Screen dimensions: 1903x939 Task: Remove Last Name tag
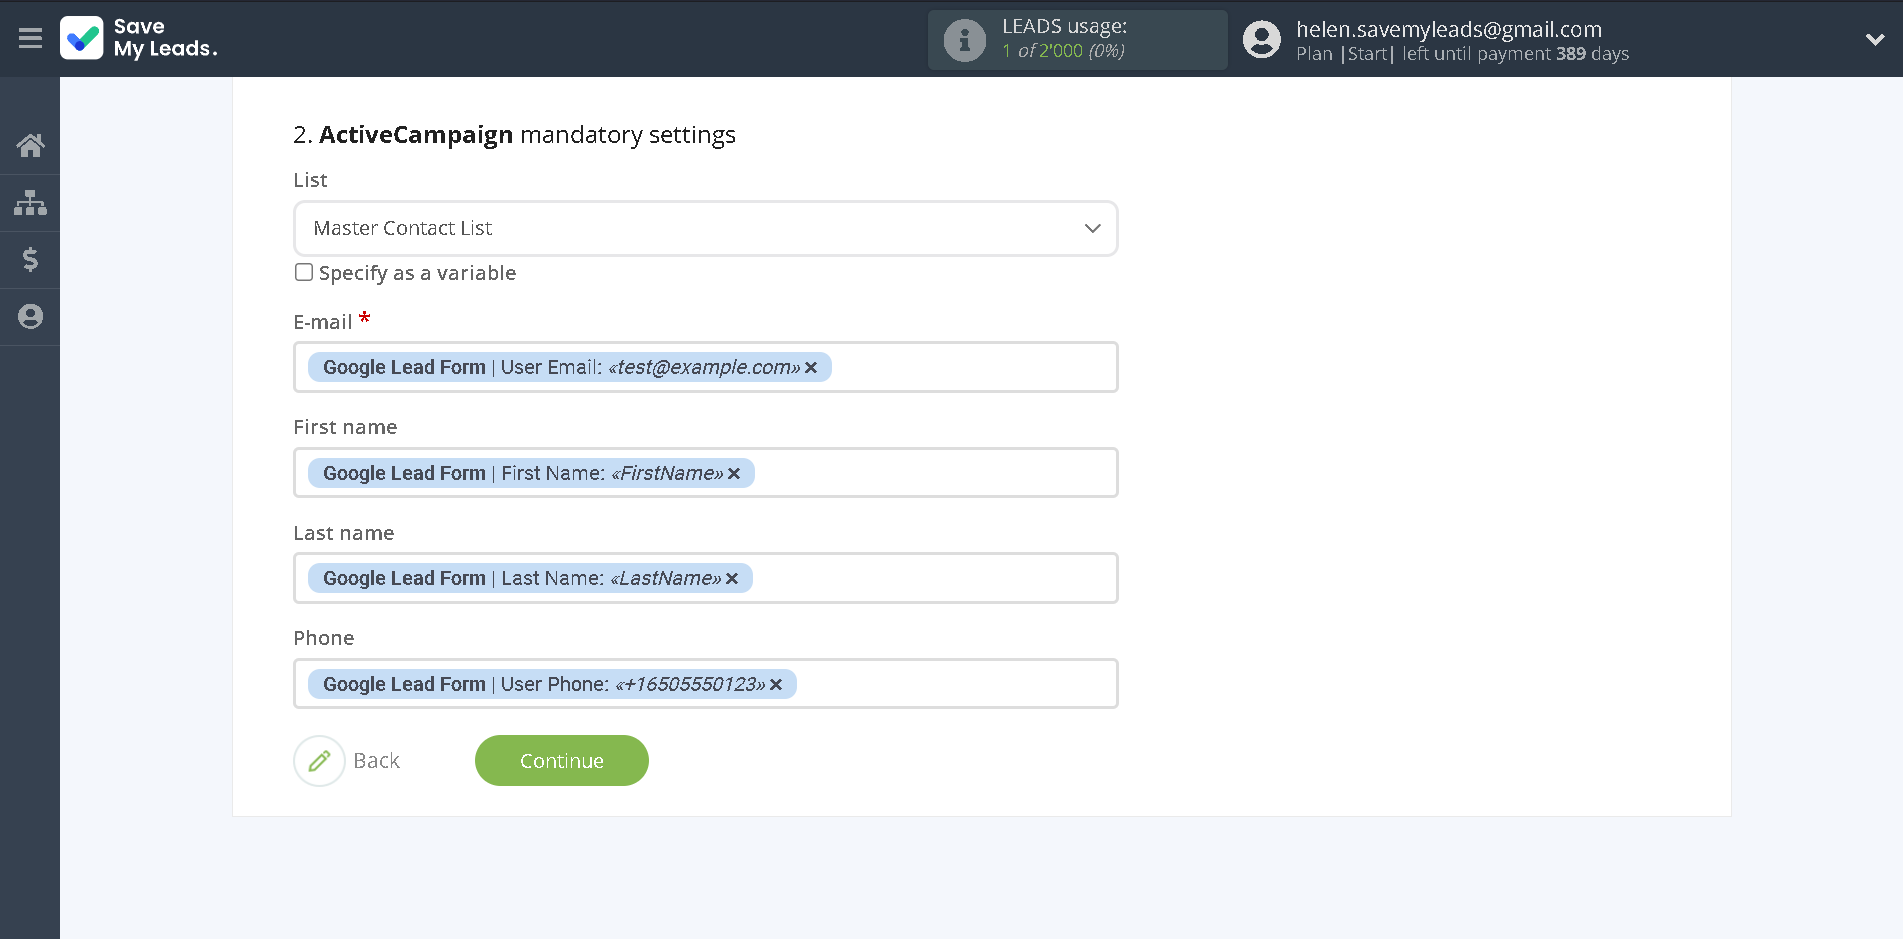[x=732, y=579]
